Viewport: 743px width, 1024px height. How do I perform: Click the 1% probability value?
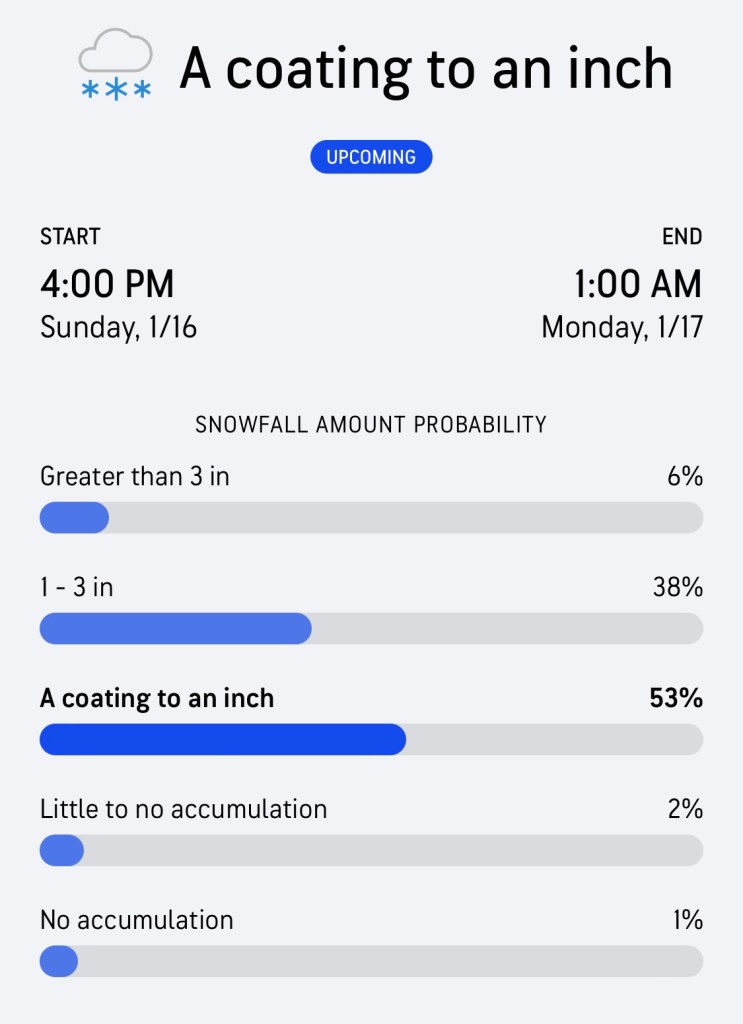[x=687, y=919]
